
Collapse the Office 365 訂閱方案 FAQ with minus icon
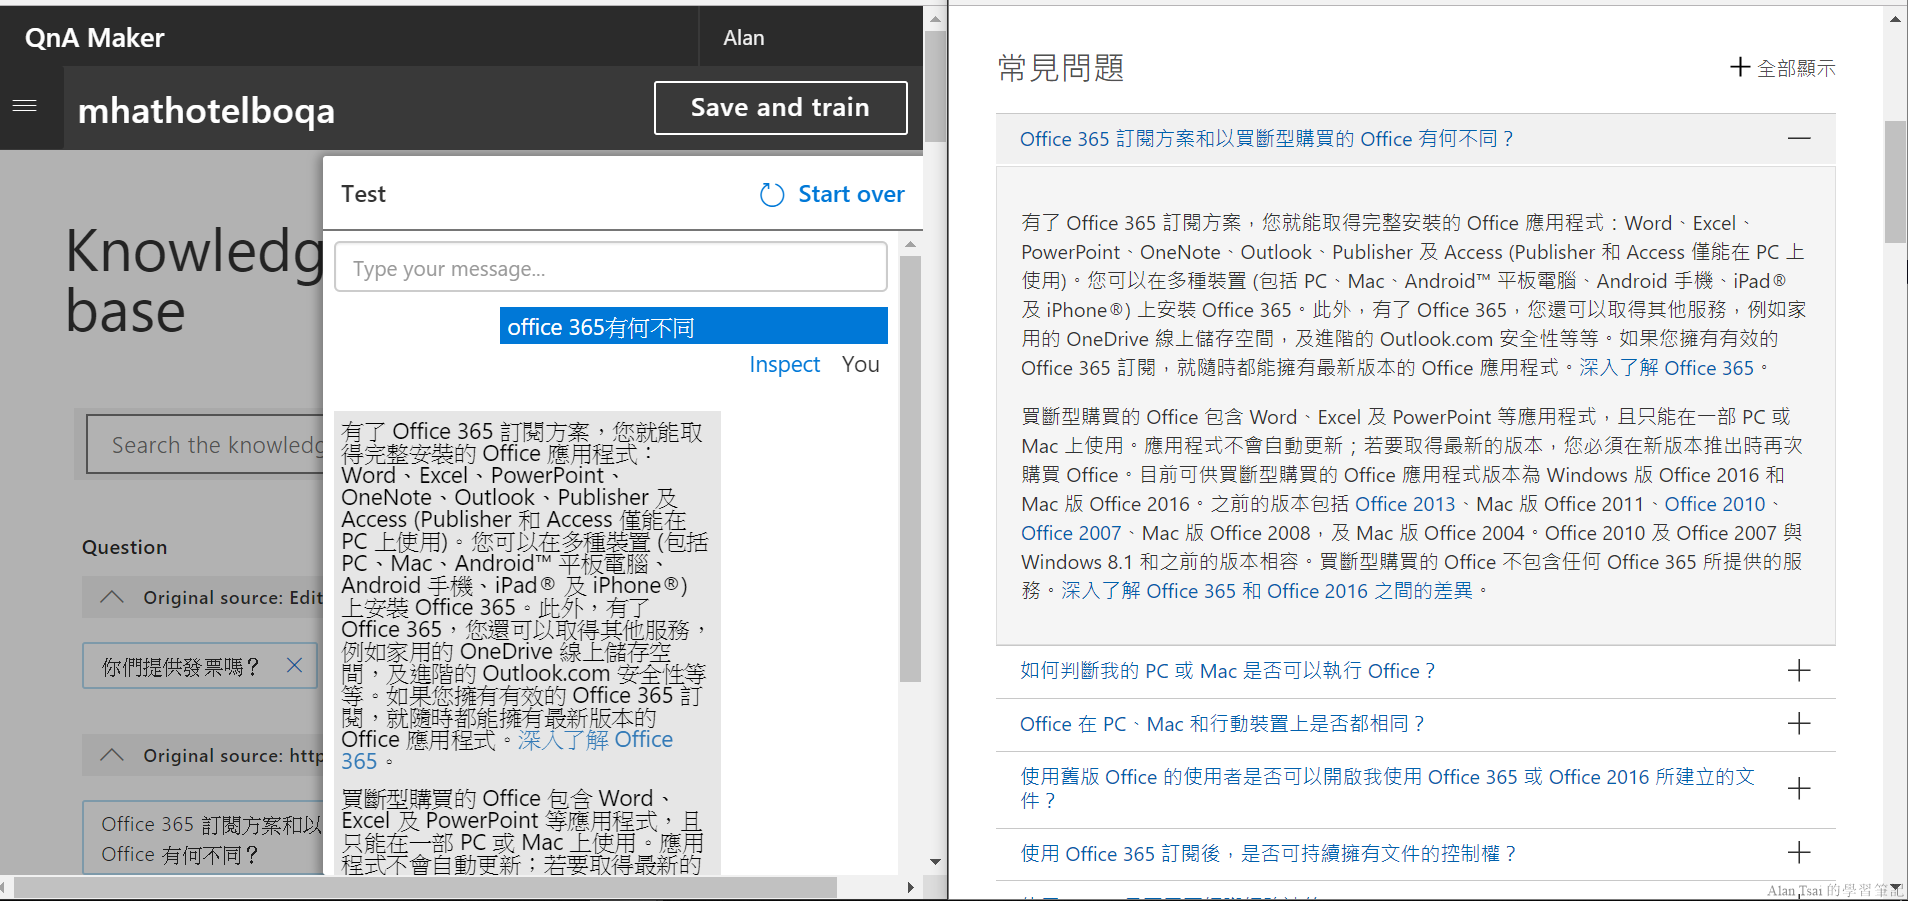1799,138
